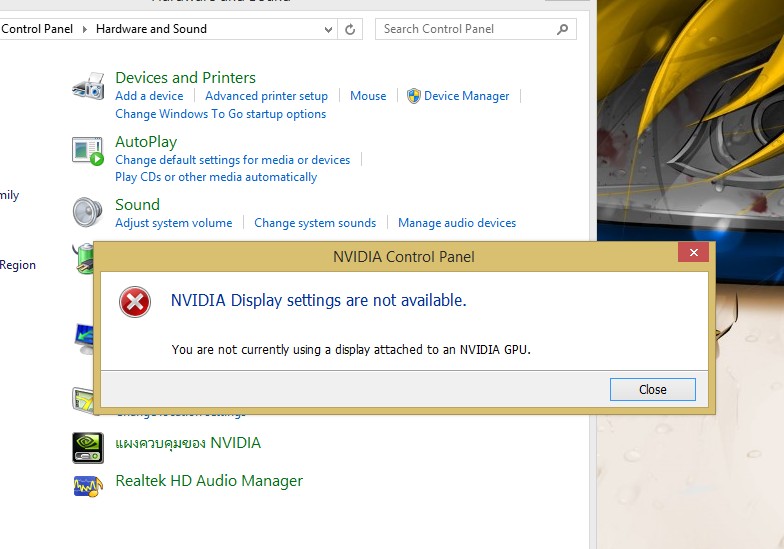Open Change system sounds
Screen dimensions: 784x549
(x=315, y=223)
